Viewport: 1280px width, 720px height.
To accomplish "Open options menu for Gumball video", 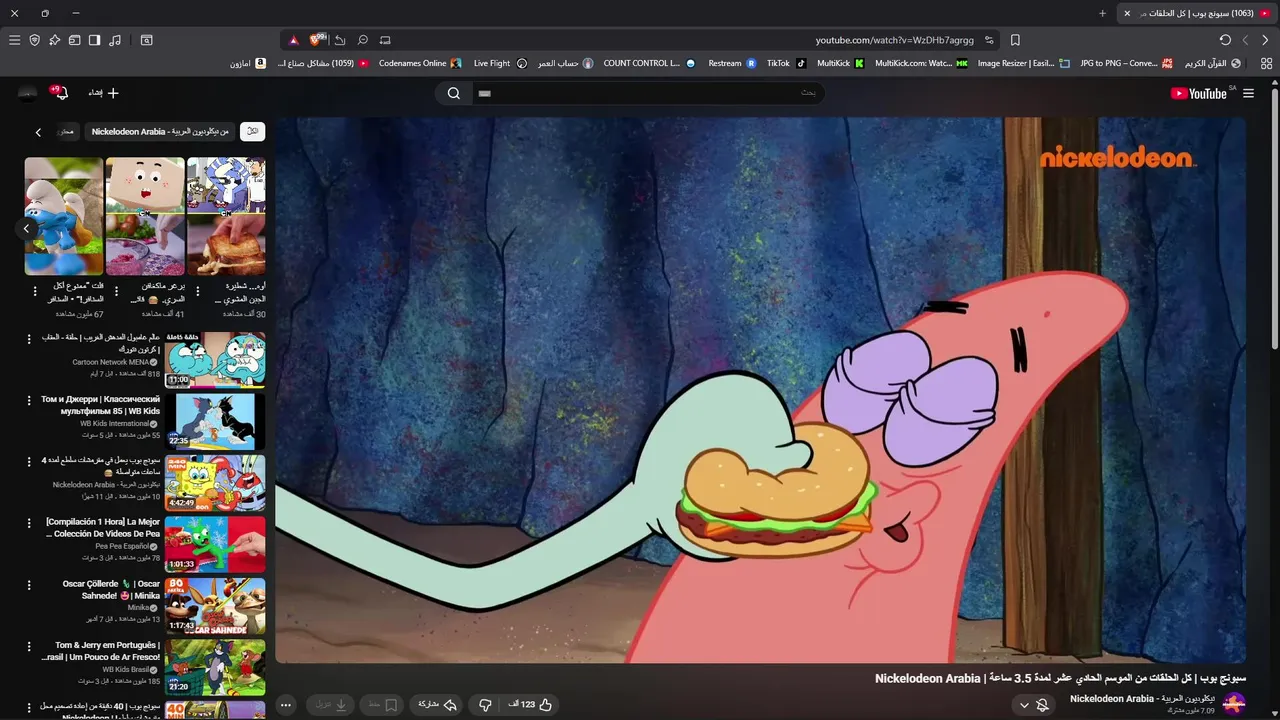I will 29,339.
